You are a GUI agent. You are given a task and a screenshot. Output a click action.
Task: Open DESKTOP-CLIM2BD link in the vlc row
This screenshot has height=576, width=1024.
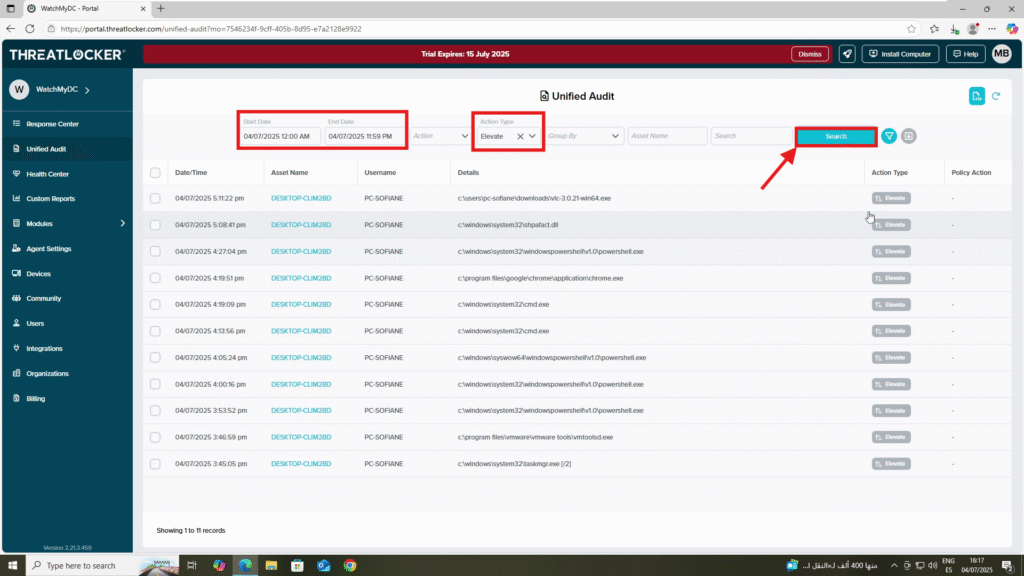[x=301, y=198]
